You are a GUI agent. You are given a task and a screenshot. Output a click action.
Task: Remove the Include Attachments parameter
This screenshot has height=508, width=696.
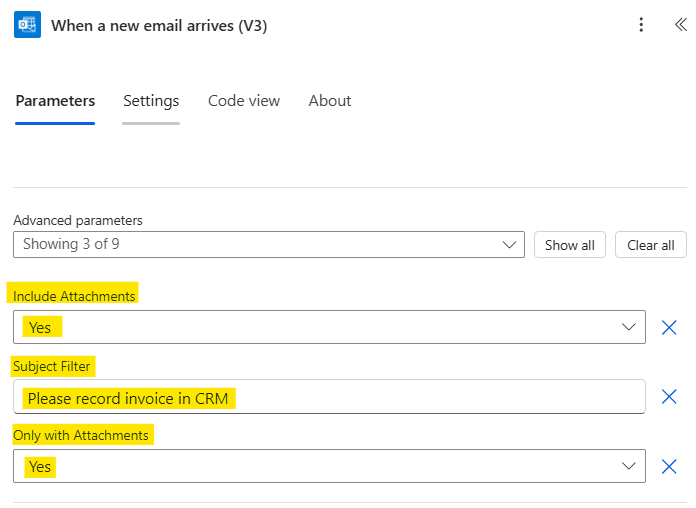669,327
